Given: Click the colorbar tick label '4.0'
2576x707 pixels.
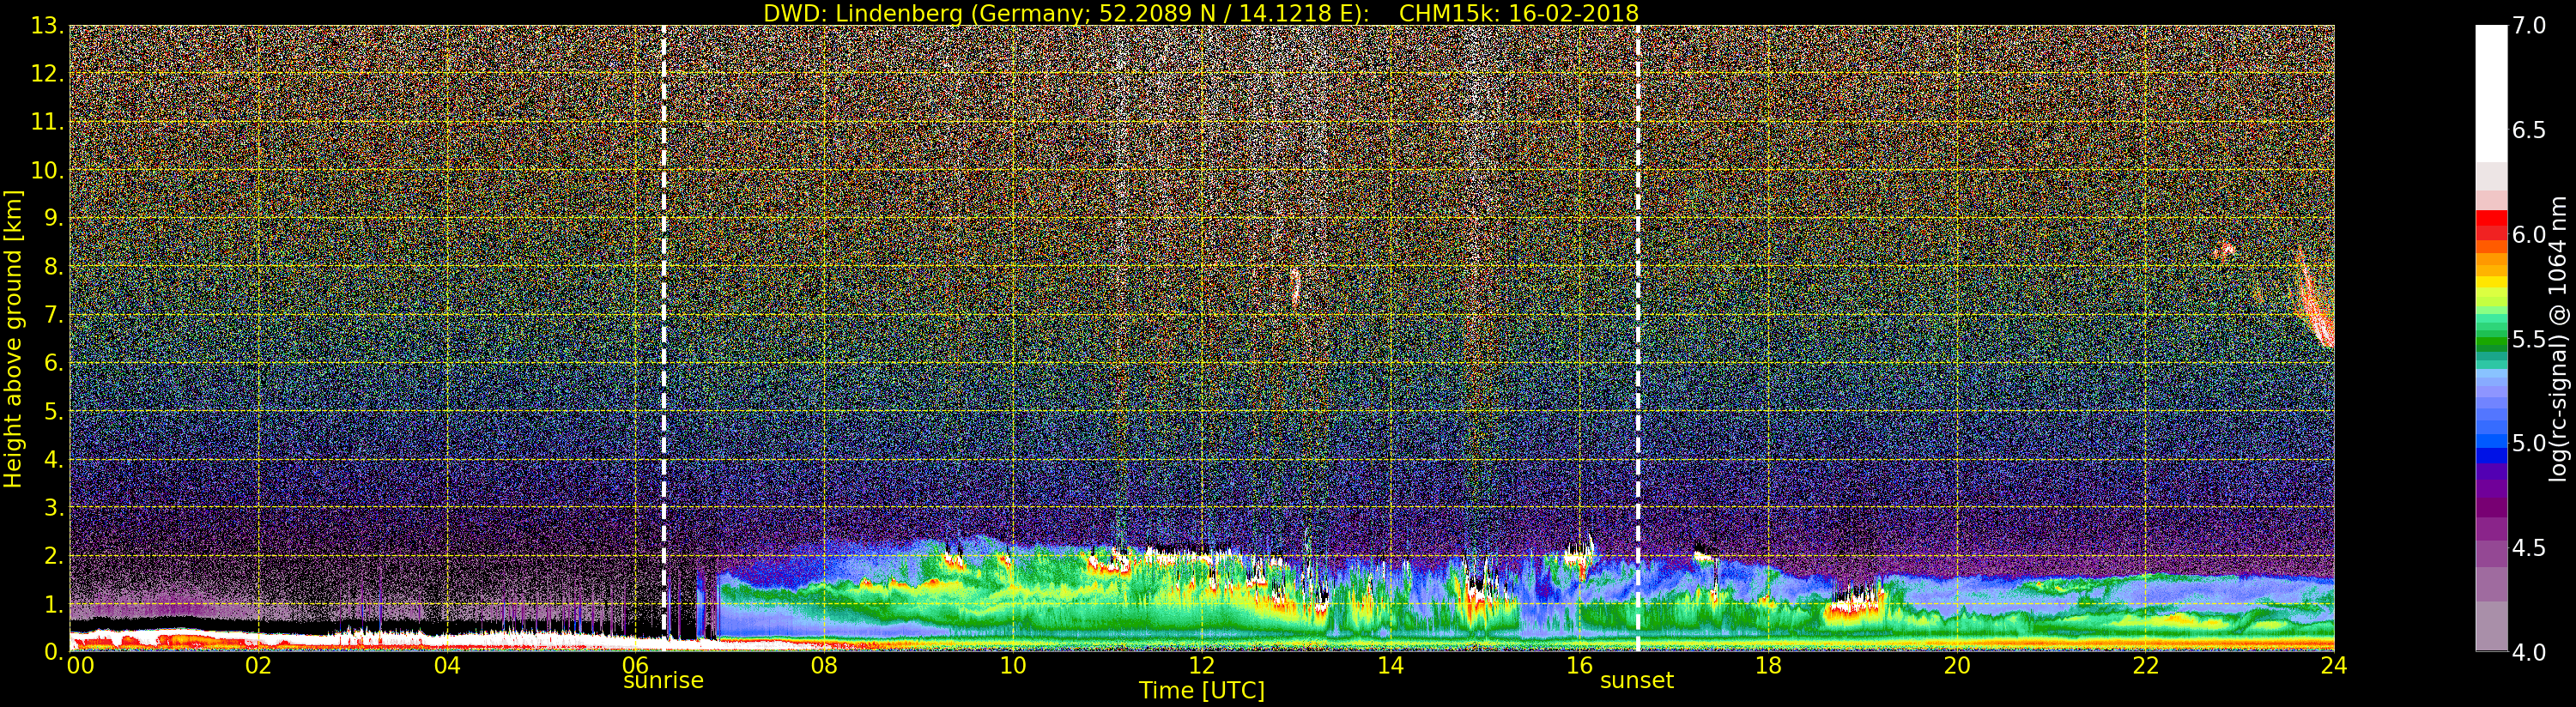Looking at the screenshot, I should pos(2529,652).
